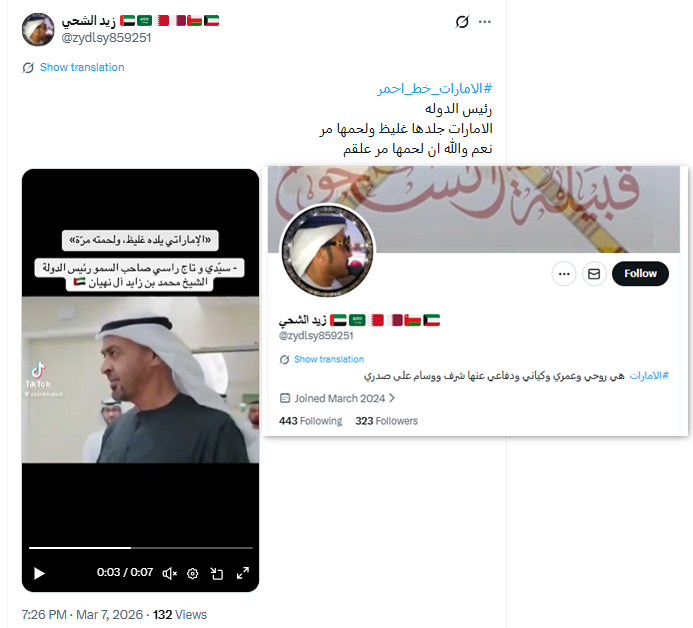Follow the profile in the hover card
693x628 pixels.
pos(640,274)
